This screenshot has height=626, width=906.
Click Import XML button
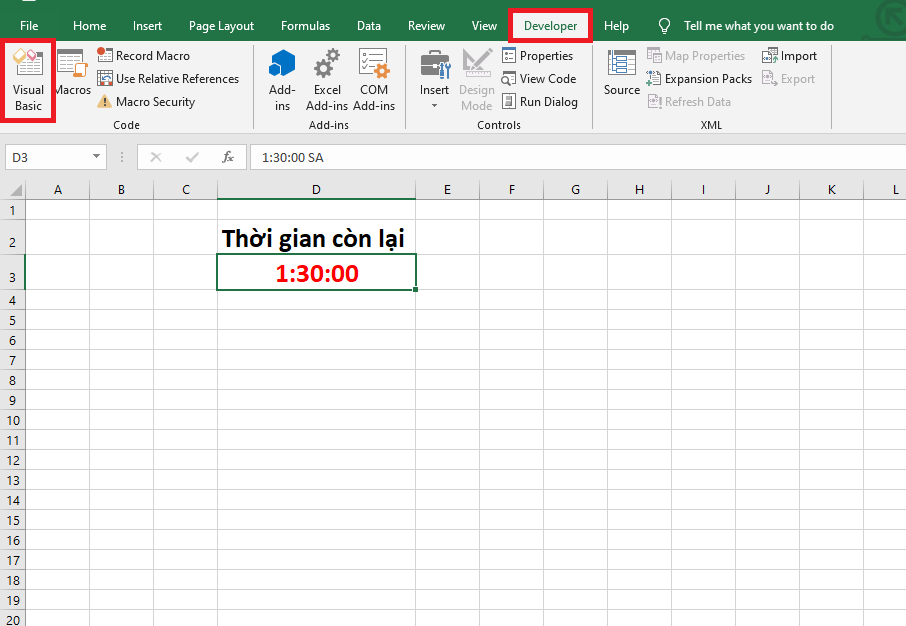[789, 56]
